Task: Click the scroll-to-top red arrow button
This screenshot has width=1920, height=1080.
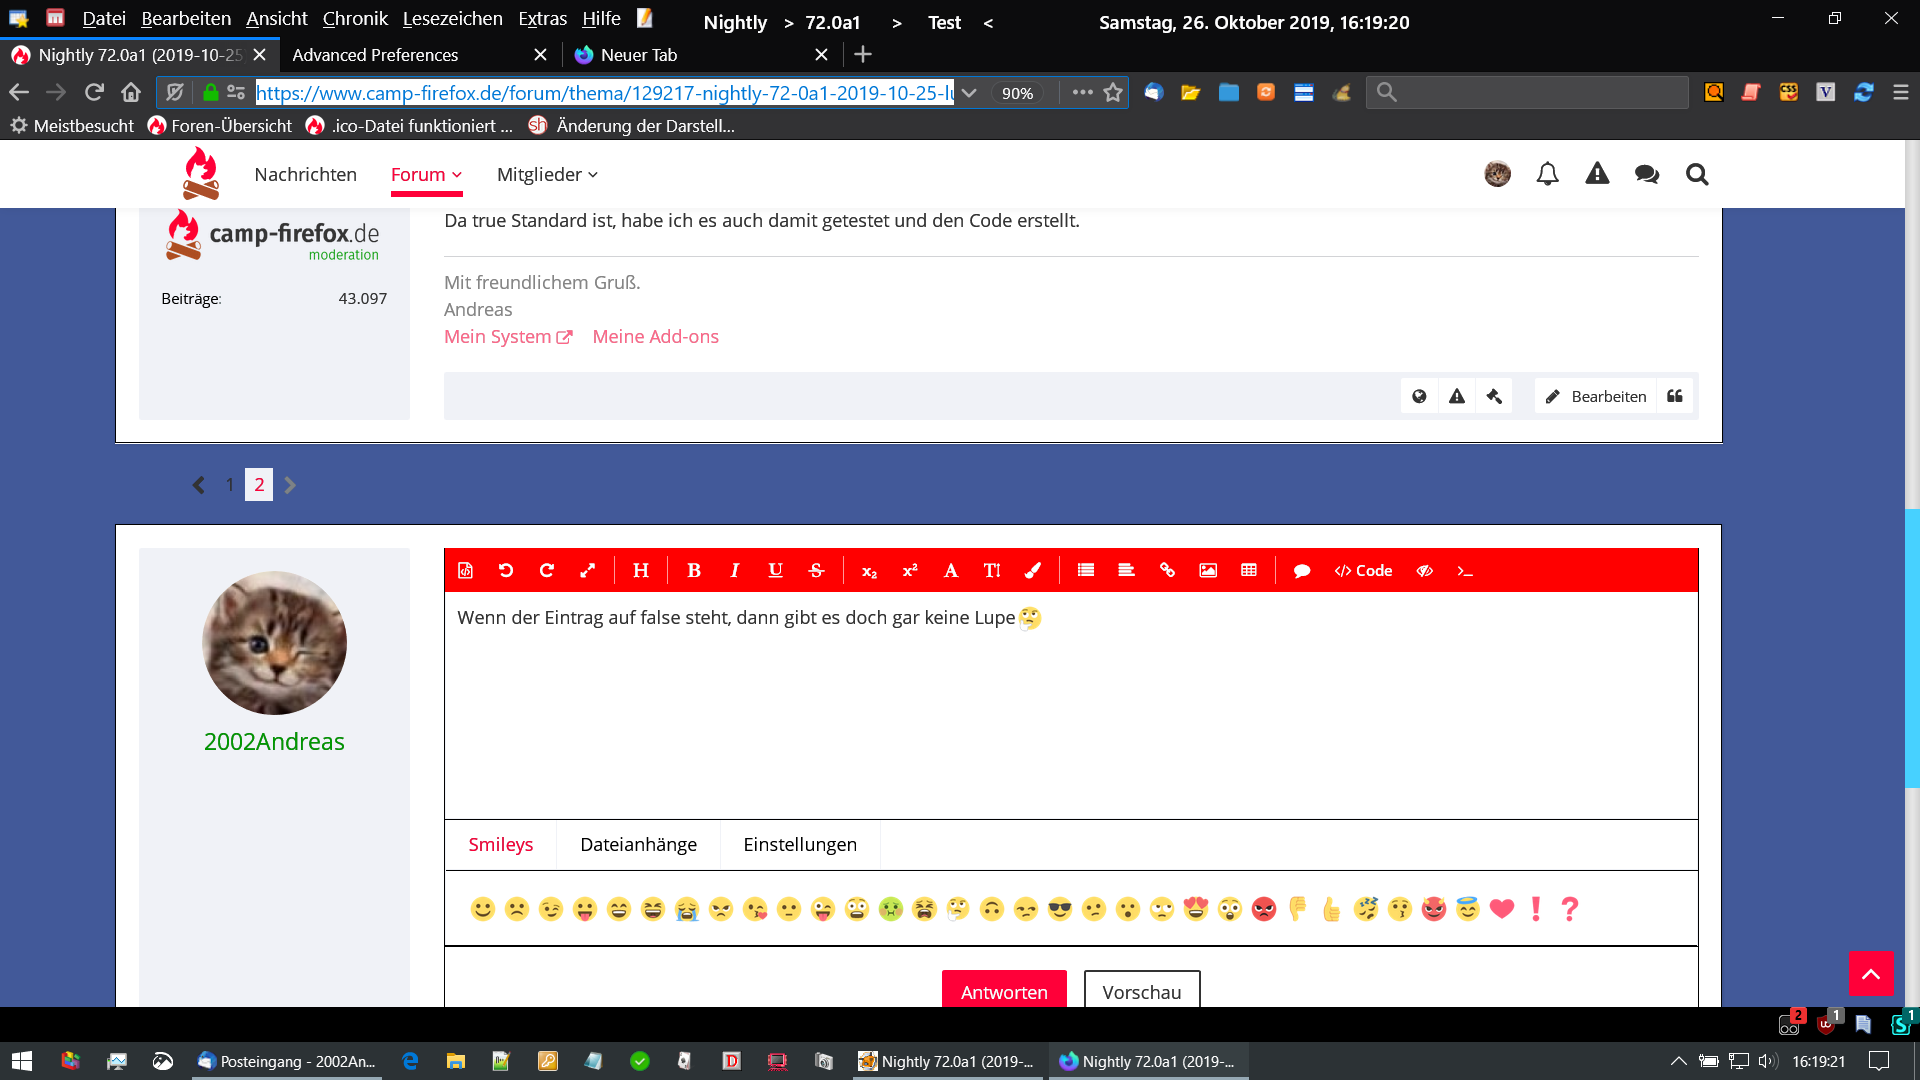Action: (1870, 973)
